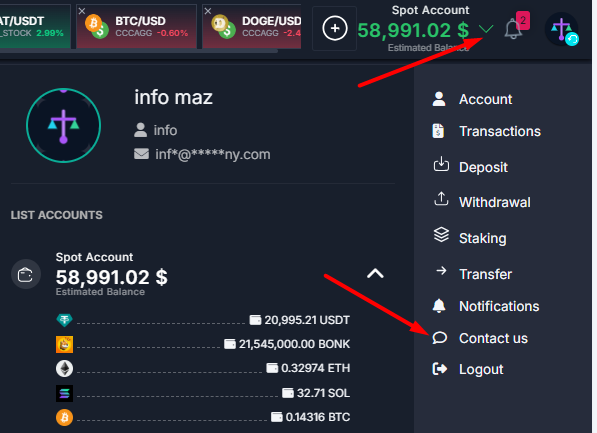Close the BTC/USD ticker tab

pyautogui.click(x=81, y=11)
